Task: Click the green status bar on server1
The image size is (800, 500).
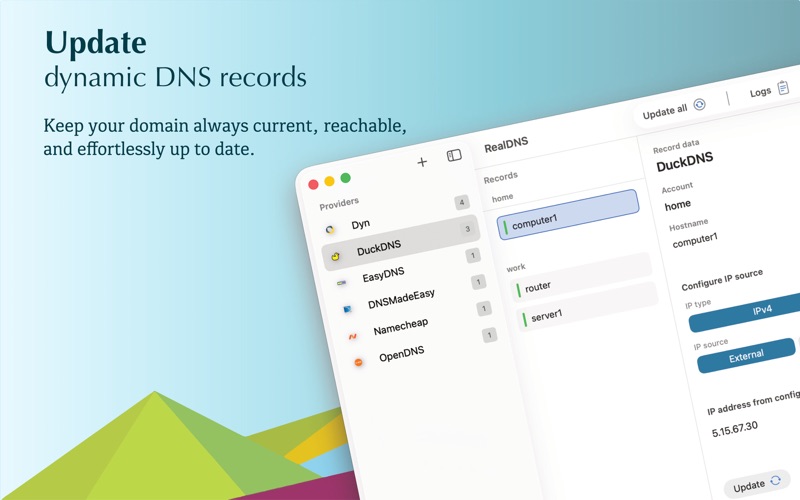Action: tap(524, 319)
